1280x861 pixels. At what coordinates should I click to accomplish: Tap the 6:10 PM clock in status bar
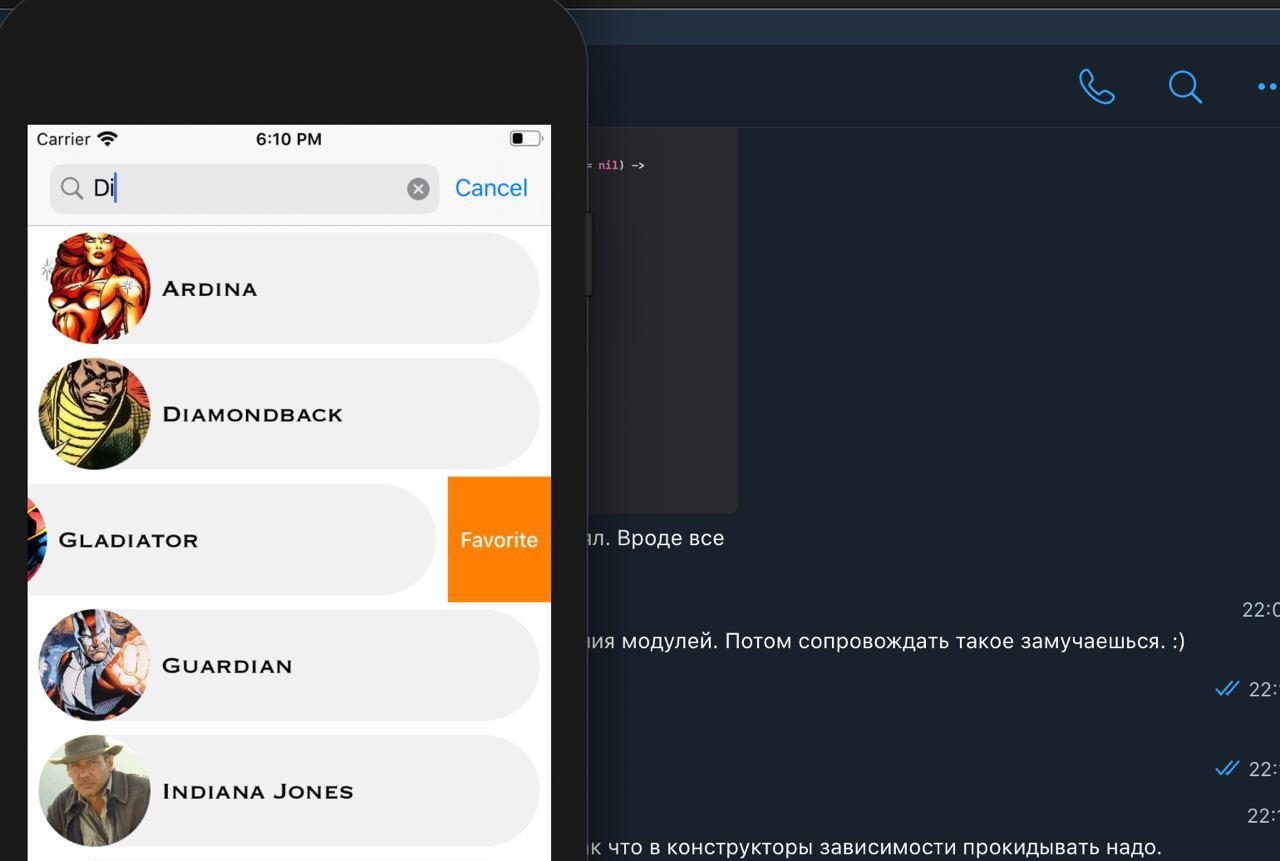pos(289,139)
